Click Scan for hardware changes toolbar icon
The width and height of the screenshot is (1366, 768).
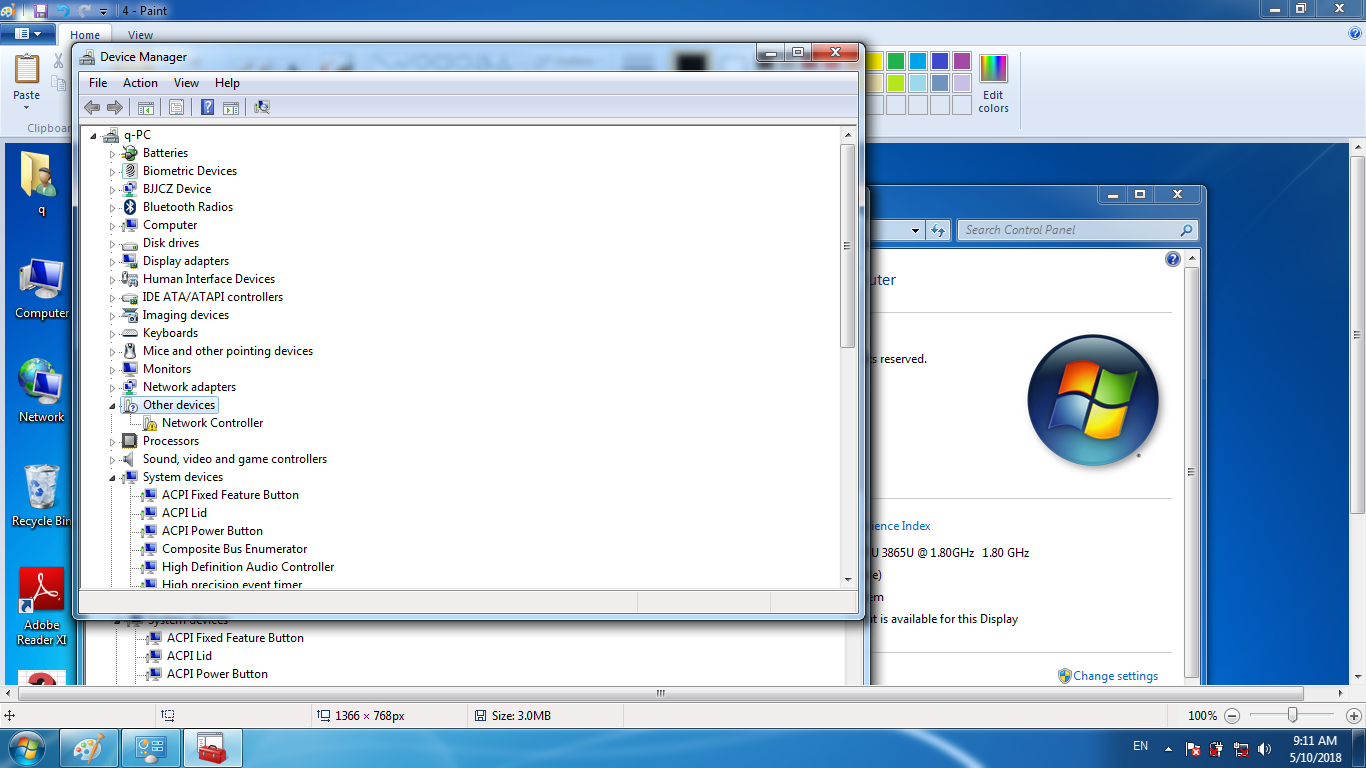(262, 107)
